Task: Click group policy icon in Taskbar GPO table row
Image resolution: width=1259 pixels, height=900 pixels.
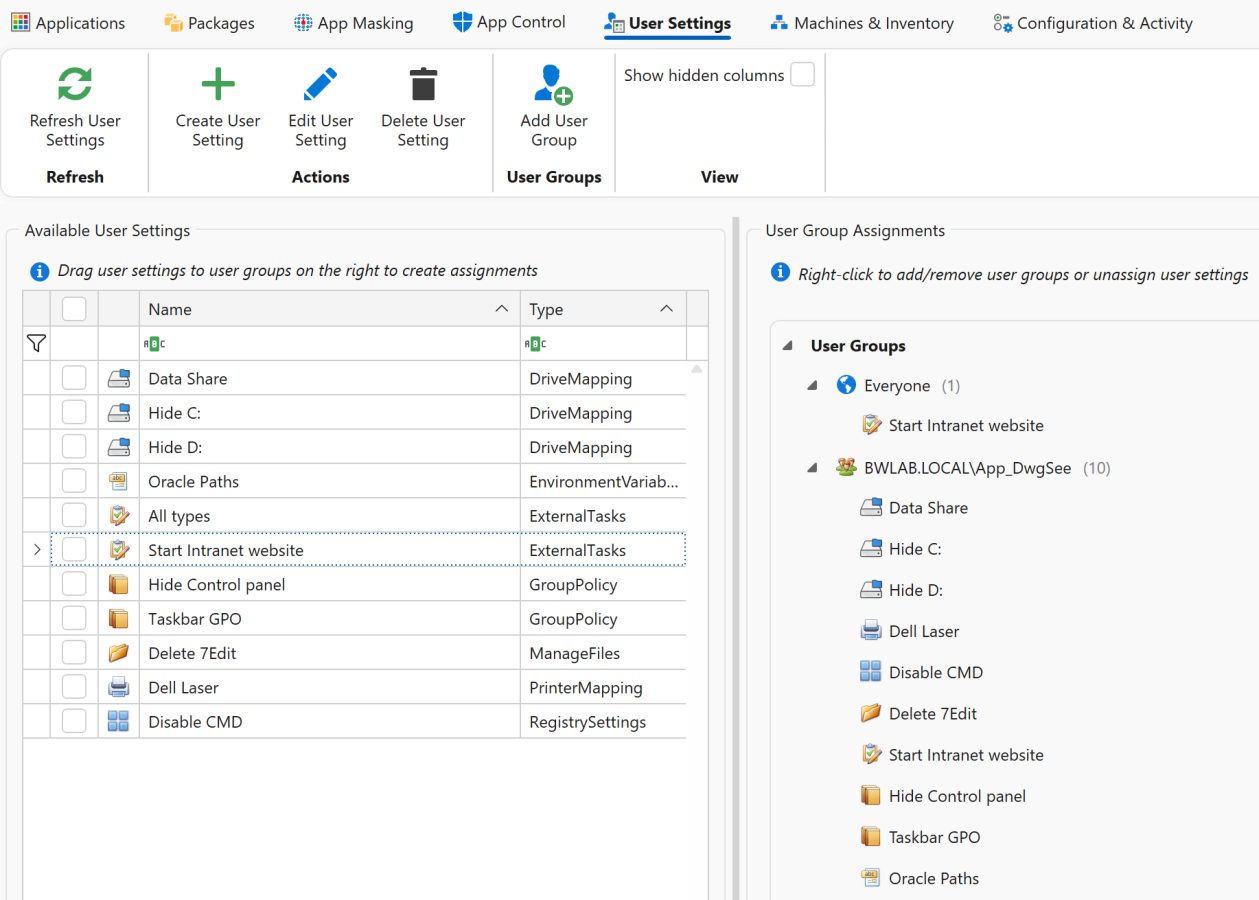Action: click(x=119, y=618)
